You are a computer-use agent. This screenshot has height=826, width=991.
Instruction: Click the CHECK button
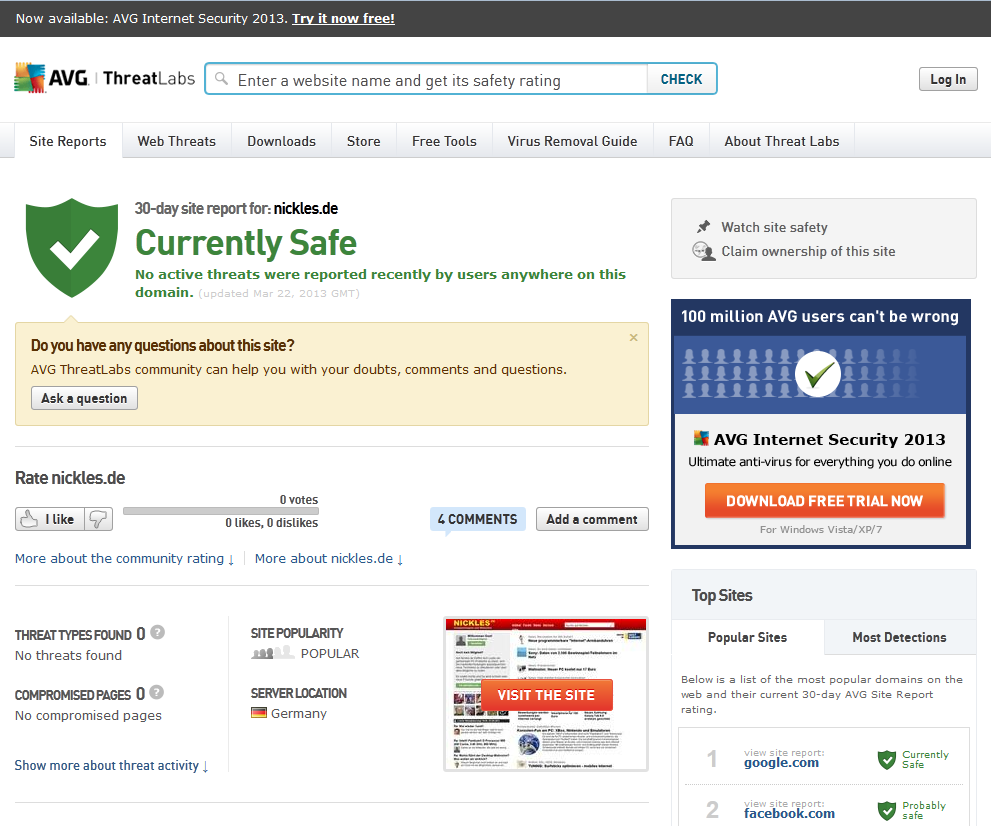click(682, 79)
